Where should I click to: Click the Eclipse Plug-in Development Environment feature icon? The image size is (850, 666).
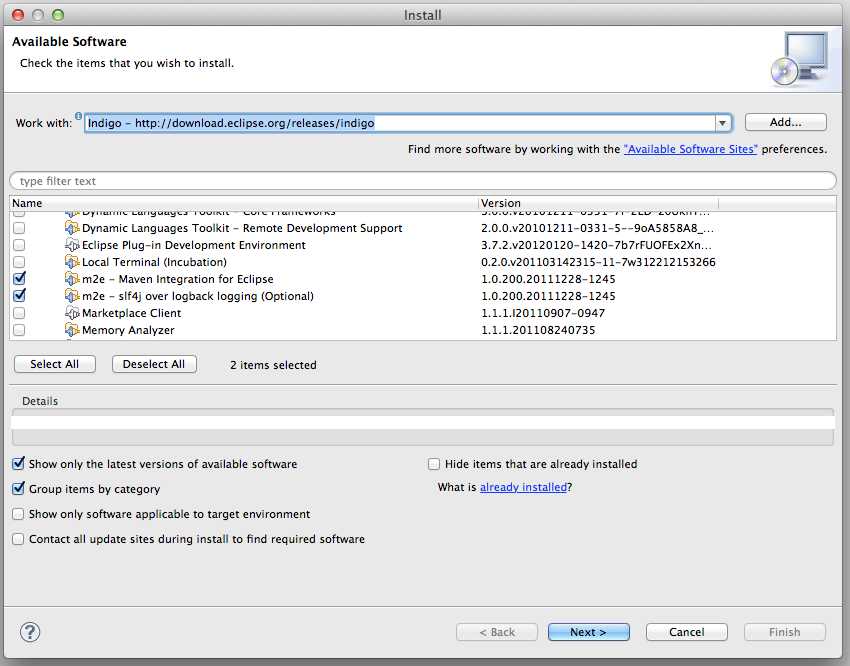click(x=72, y=245)
